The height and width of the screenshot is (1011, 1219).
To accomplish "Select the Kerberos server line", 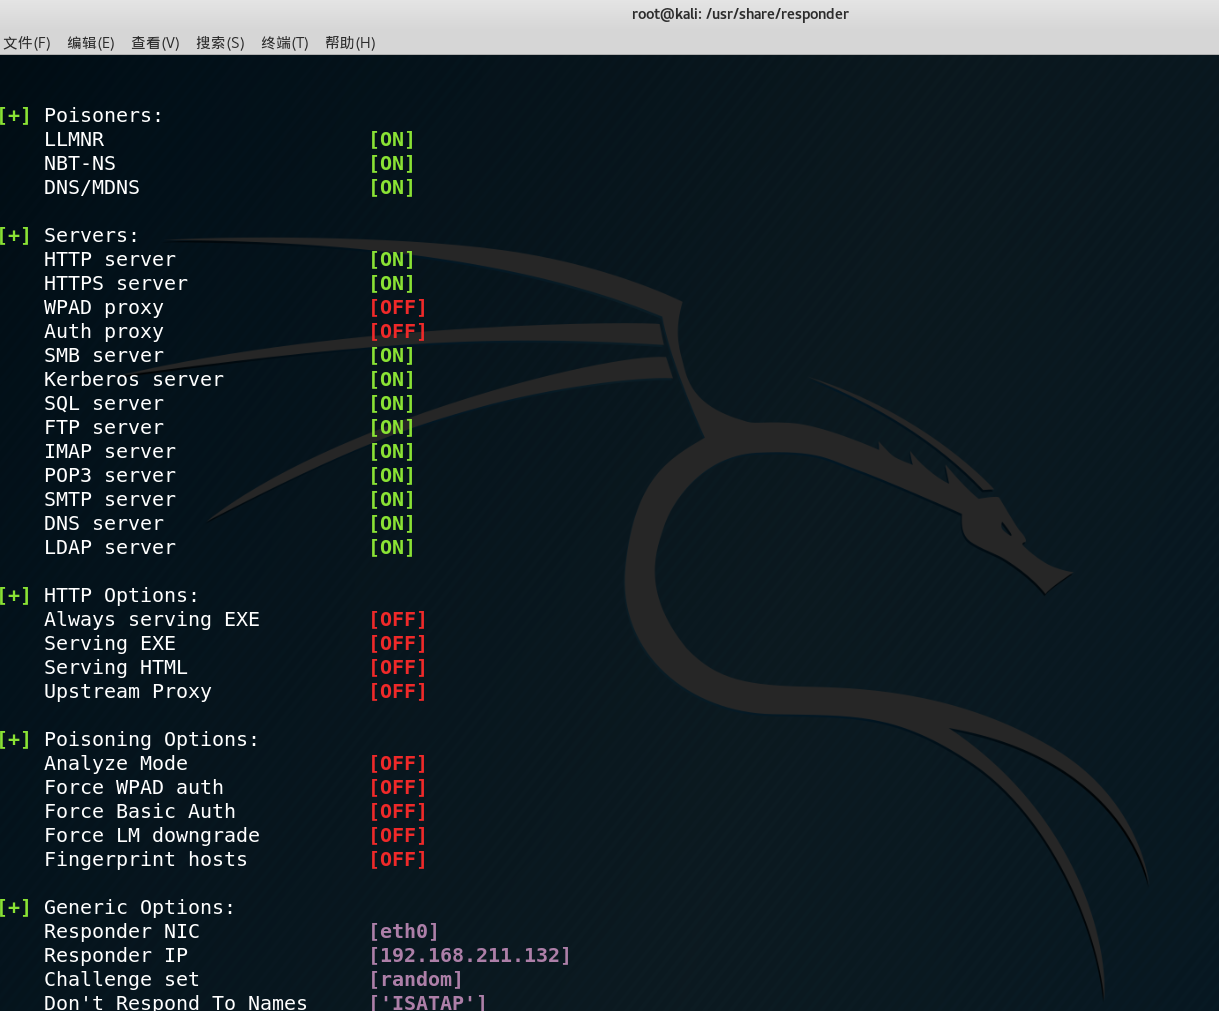I will click(x=134, y=380).
